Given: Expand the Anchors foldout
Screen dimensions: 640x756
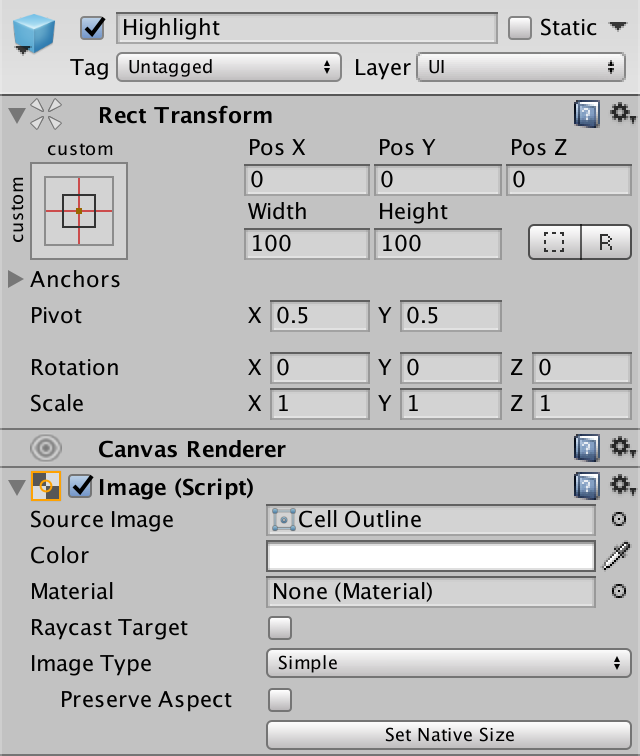Looking at the screenshot, I should pyautogui.click(x=16, y=280).
